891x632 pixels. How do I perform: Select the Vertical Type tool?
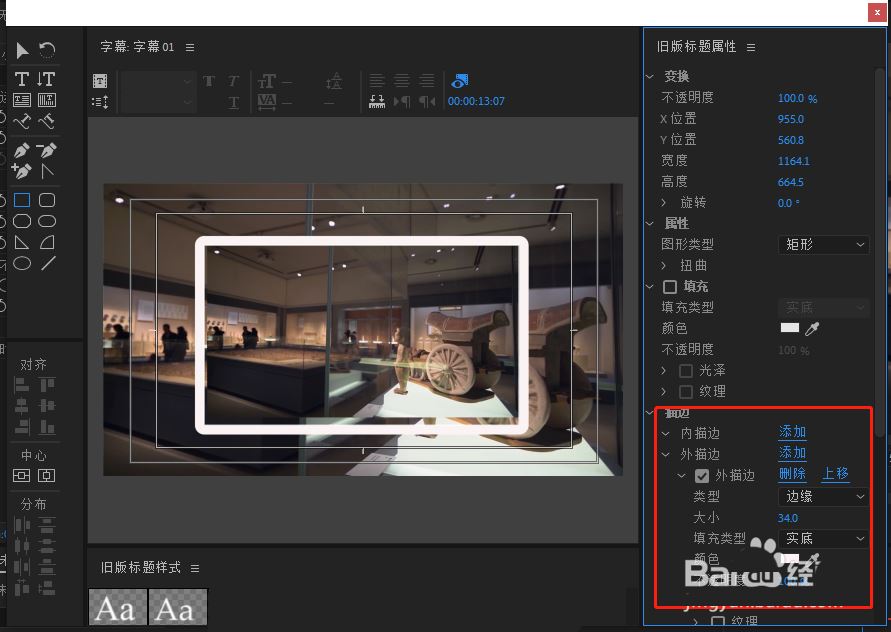[47, 78]
